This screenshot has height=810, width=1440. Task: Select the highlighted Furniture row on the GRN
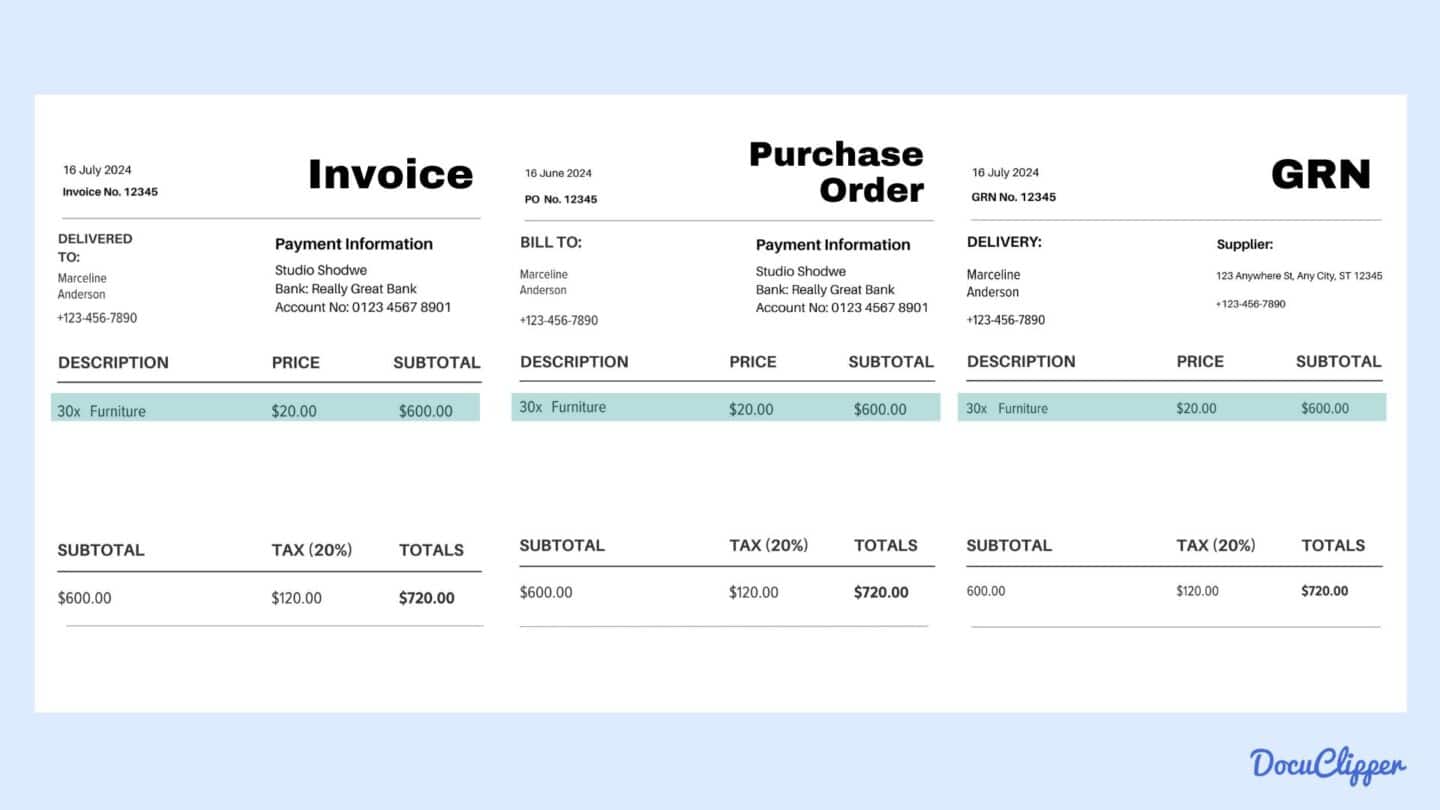[x=1172, y=407]
